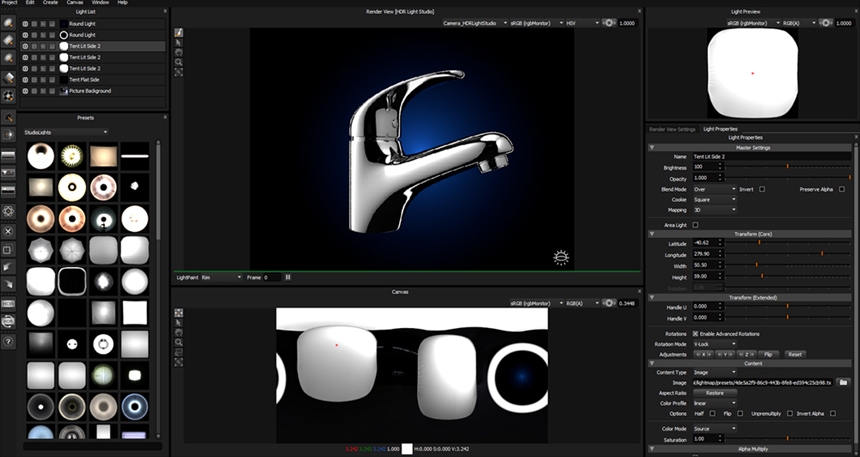Click the Saturation slider handle

(788, 438)
